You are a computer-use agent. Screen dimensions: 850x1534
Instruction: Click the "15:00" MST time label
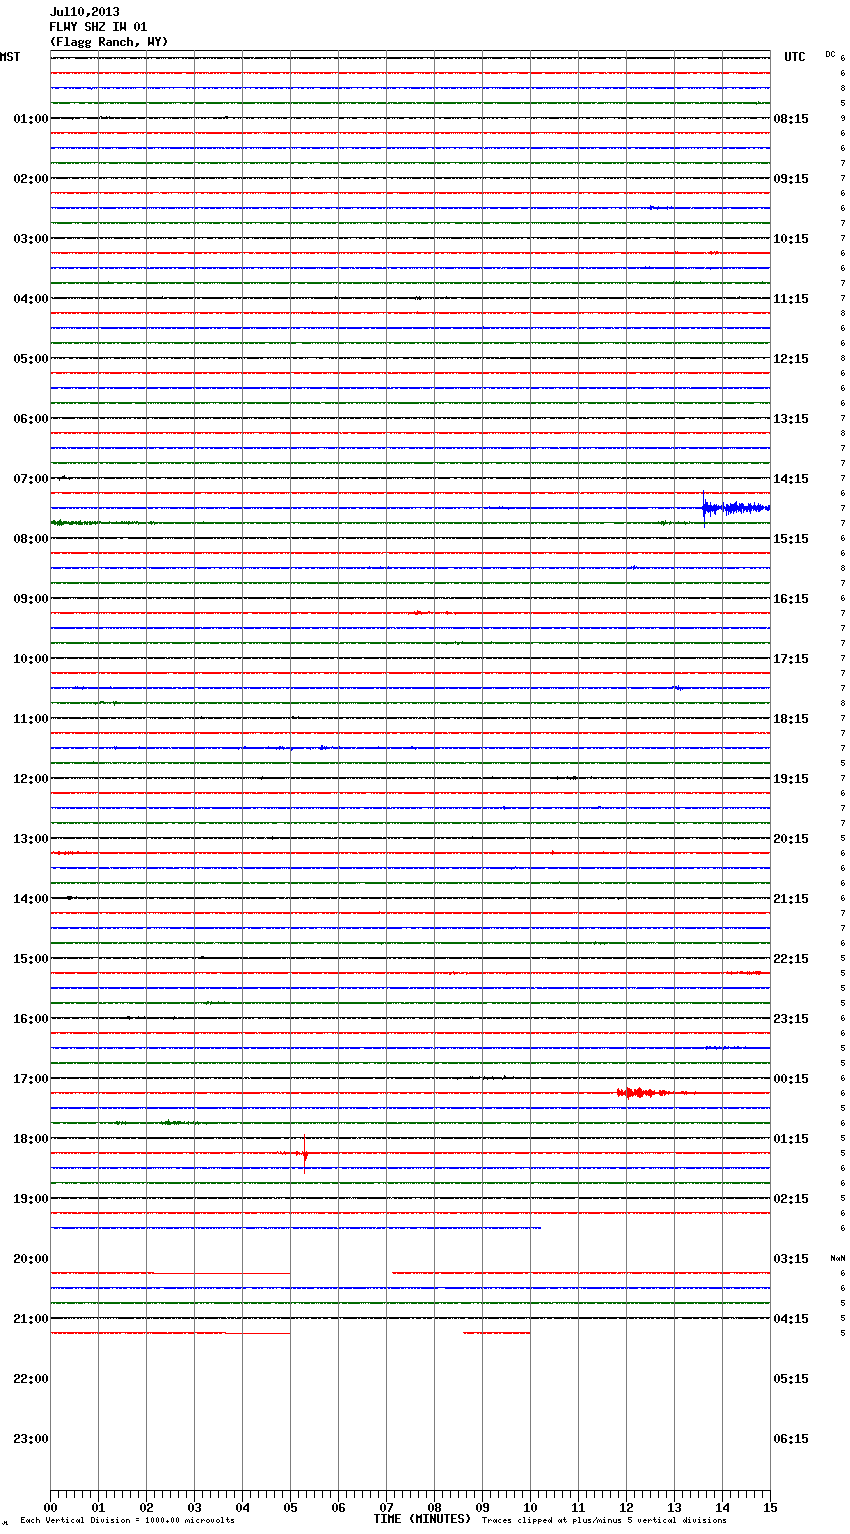31,959
